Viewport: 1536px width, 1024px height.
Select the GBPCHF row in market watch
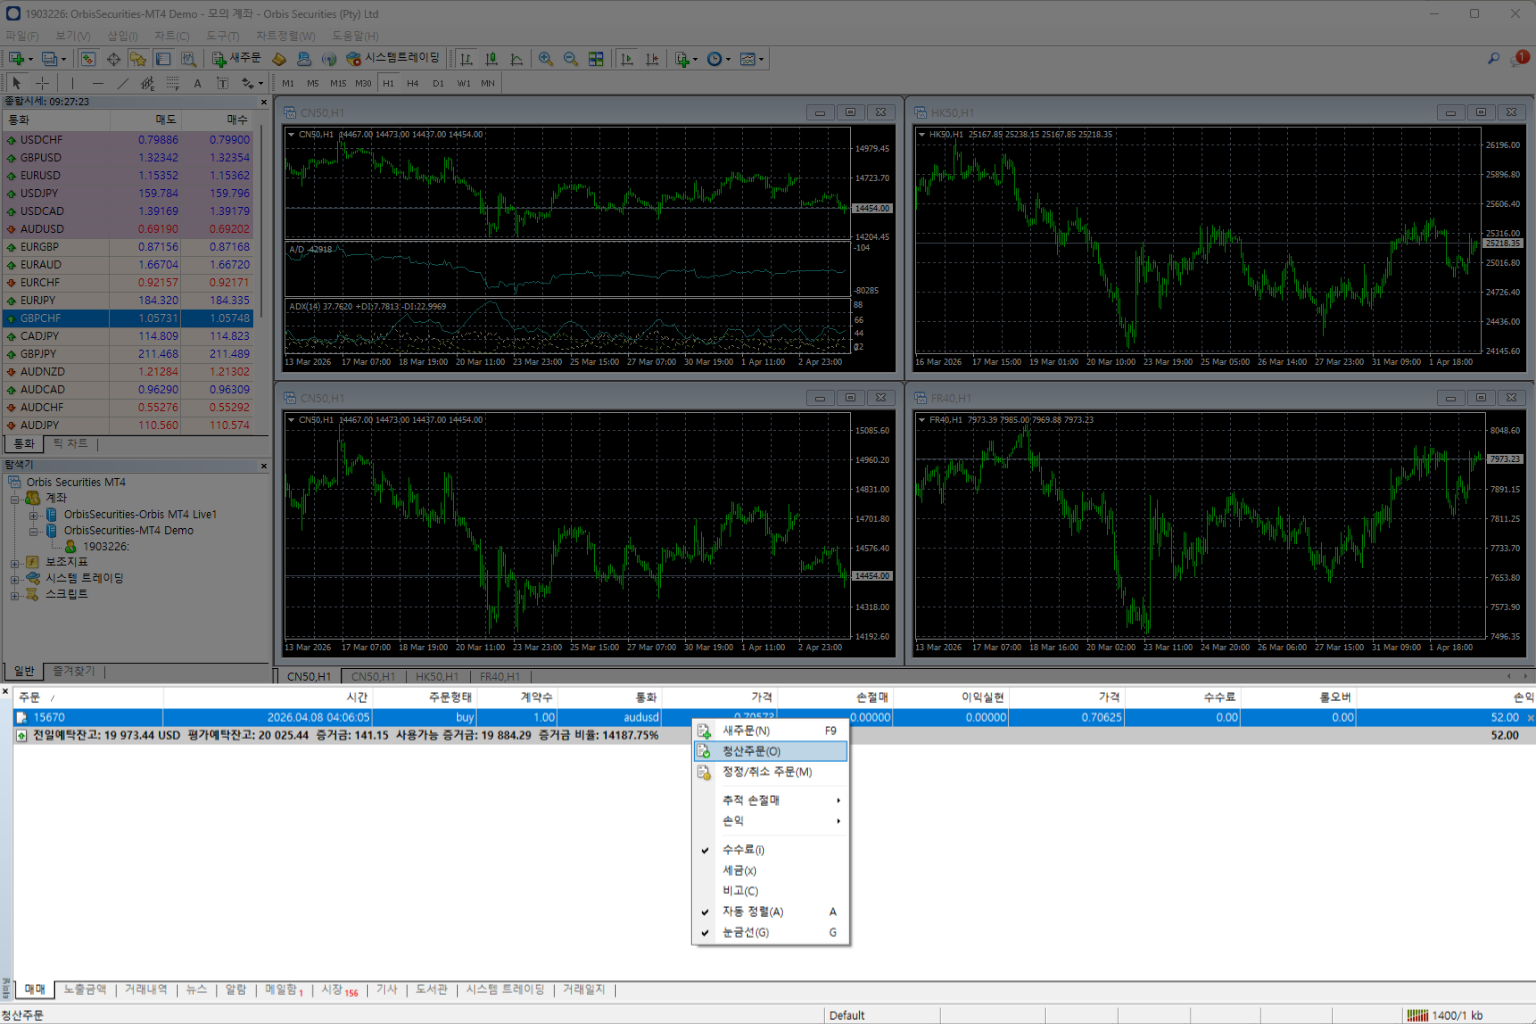click(x=129, y=318)
